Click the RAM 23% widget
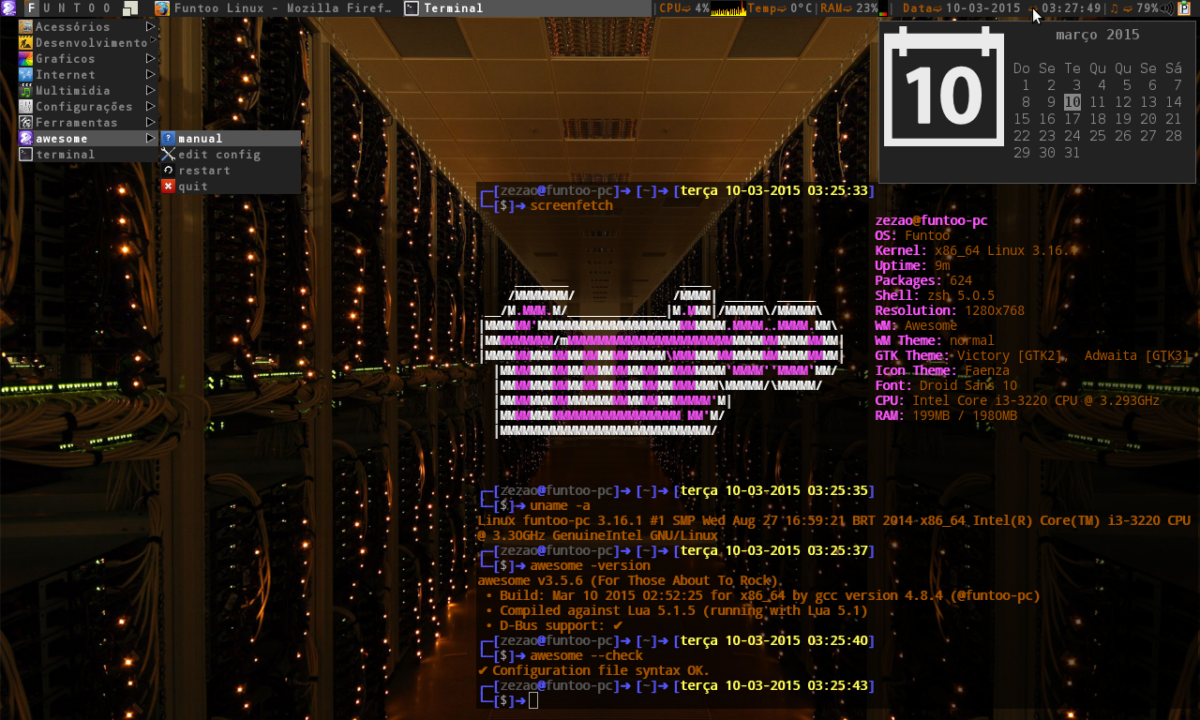Image resolution: width=1200 pixels, height=720 pixels. click(850, 8)
